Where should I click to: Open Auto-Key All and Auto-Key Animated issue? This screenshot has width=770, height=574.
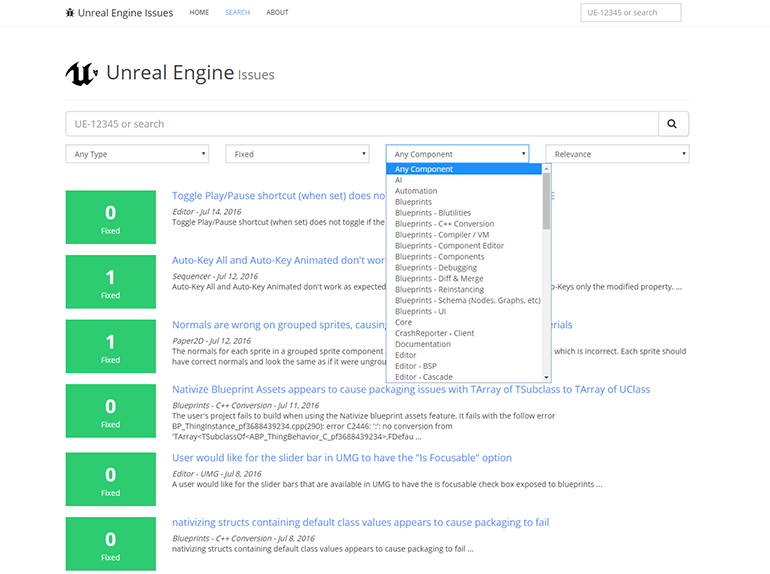click(278, 260)
